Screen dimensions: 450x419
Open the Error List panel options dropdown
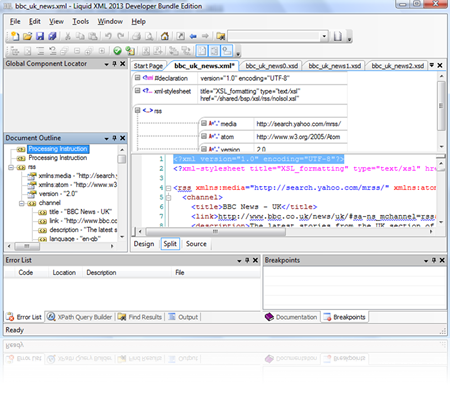point(239,261)
